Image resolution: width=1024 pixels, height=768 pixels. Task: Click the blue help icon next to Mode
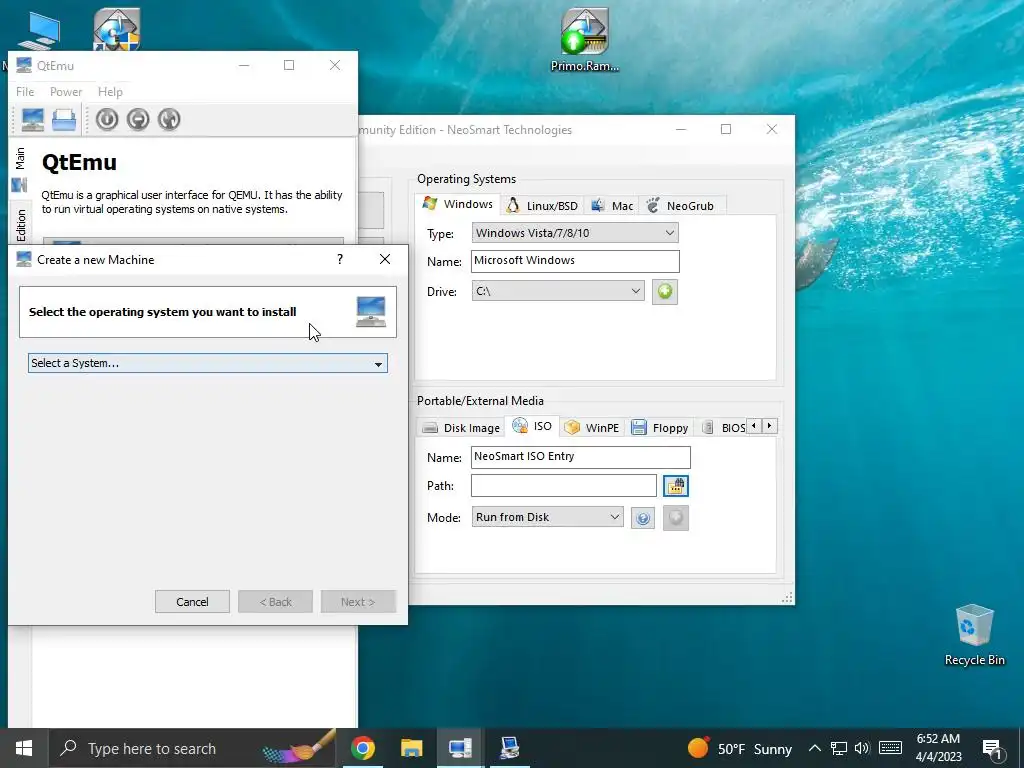[x=643, y=519]
